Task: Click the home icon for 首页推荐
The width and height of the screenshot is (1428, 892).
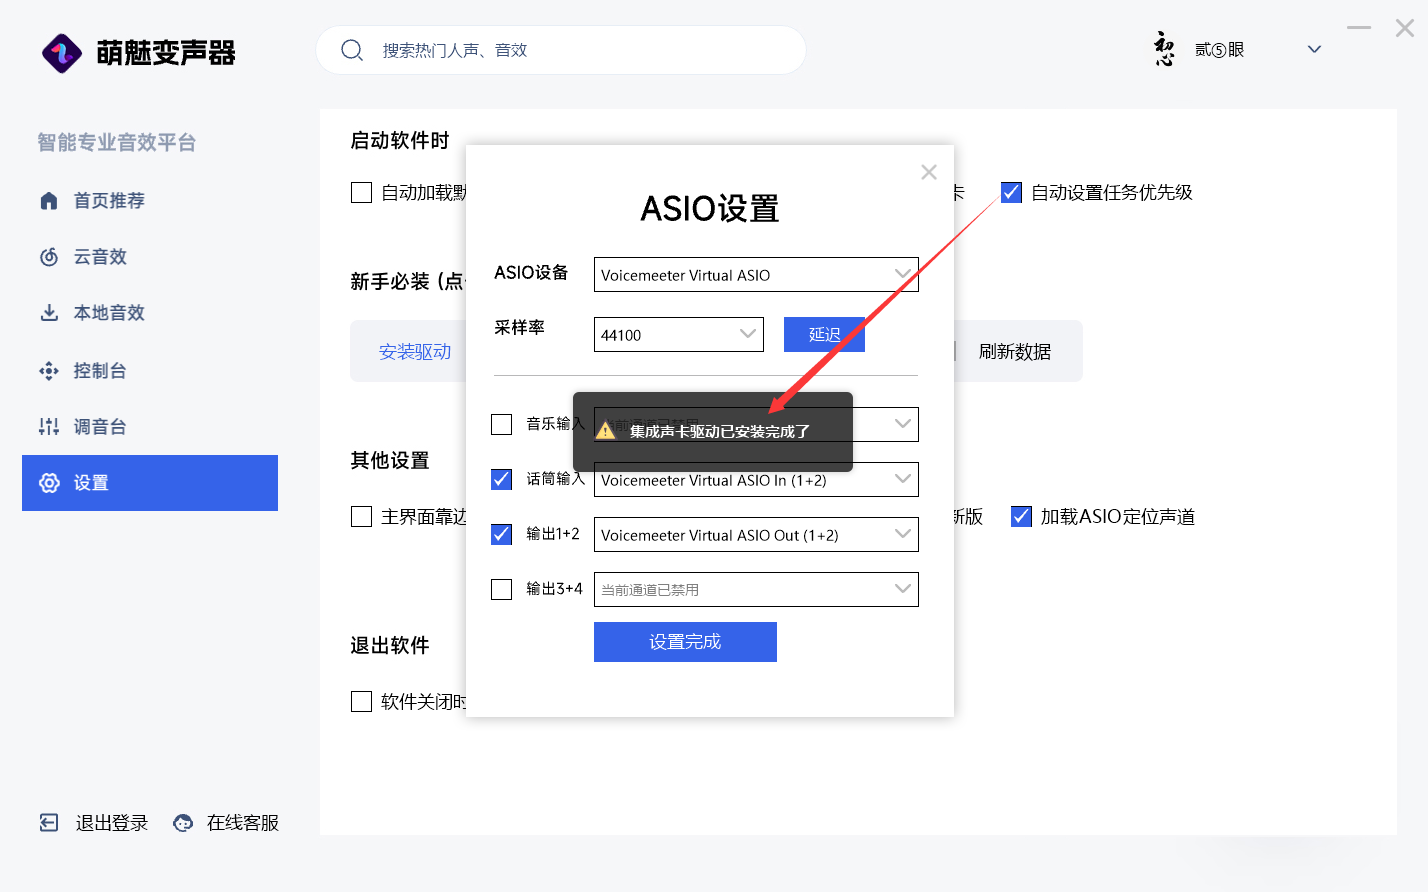Action: tap(49, 201)
